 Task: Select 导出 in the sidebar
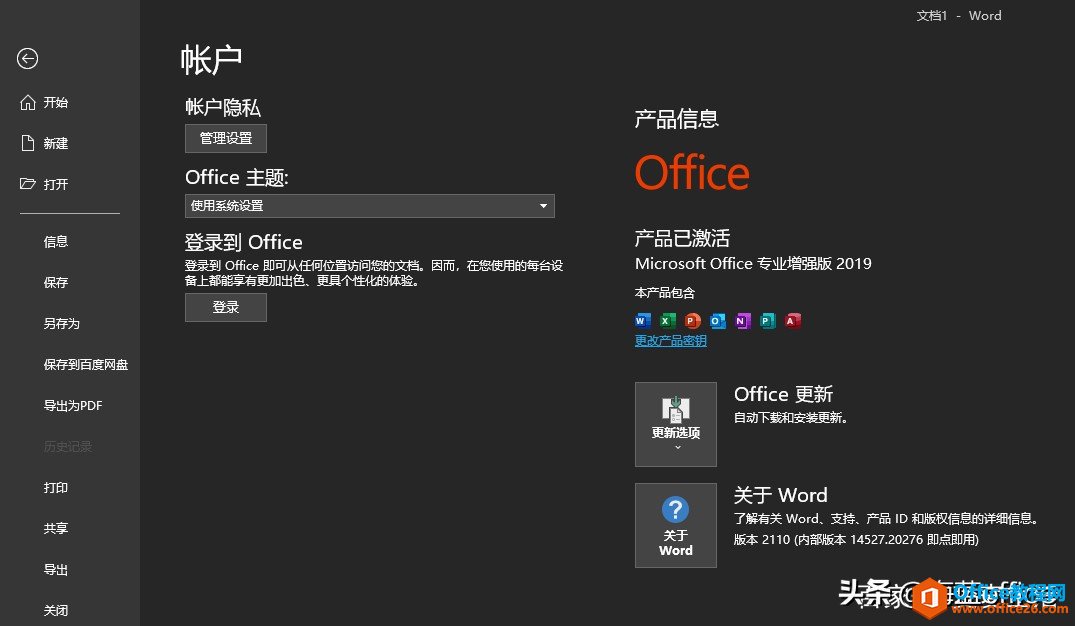tap(56, 570)
